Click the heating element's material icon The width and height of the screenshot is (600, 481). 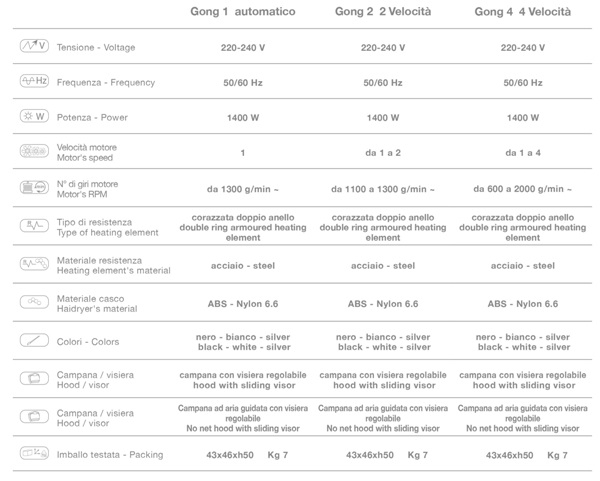point(34,264)
